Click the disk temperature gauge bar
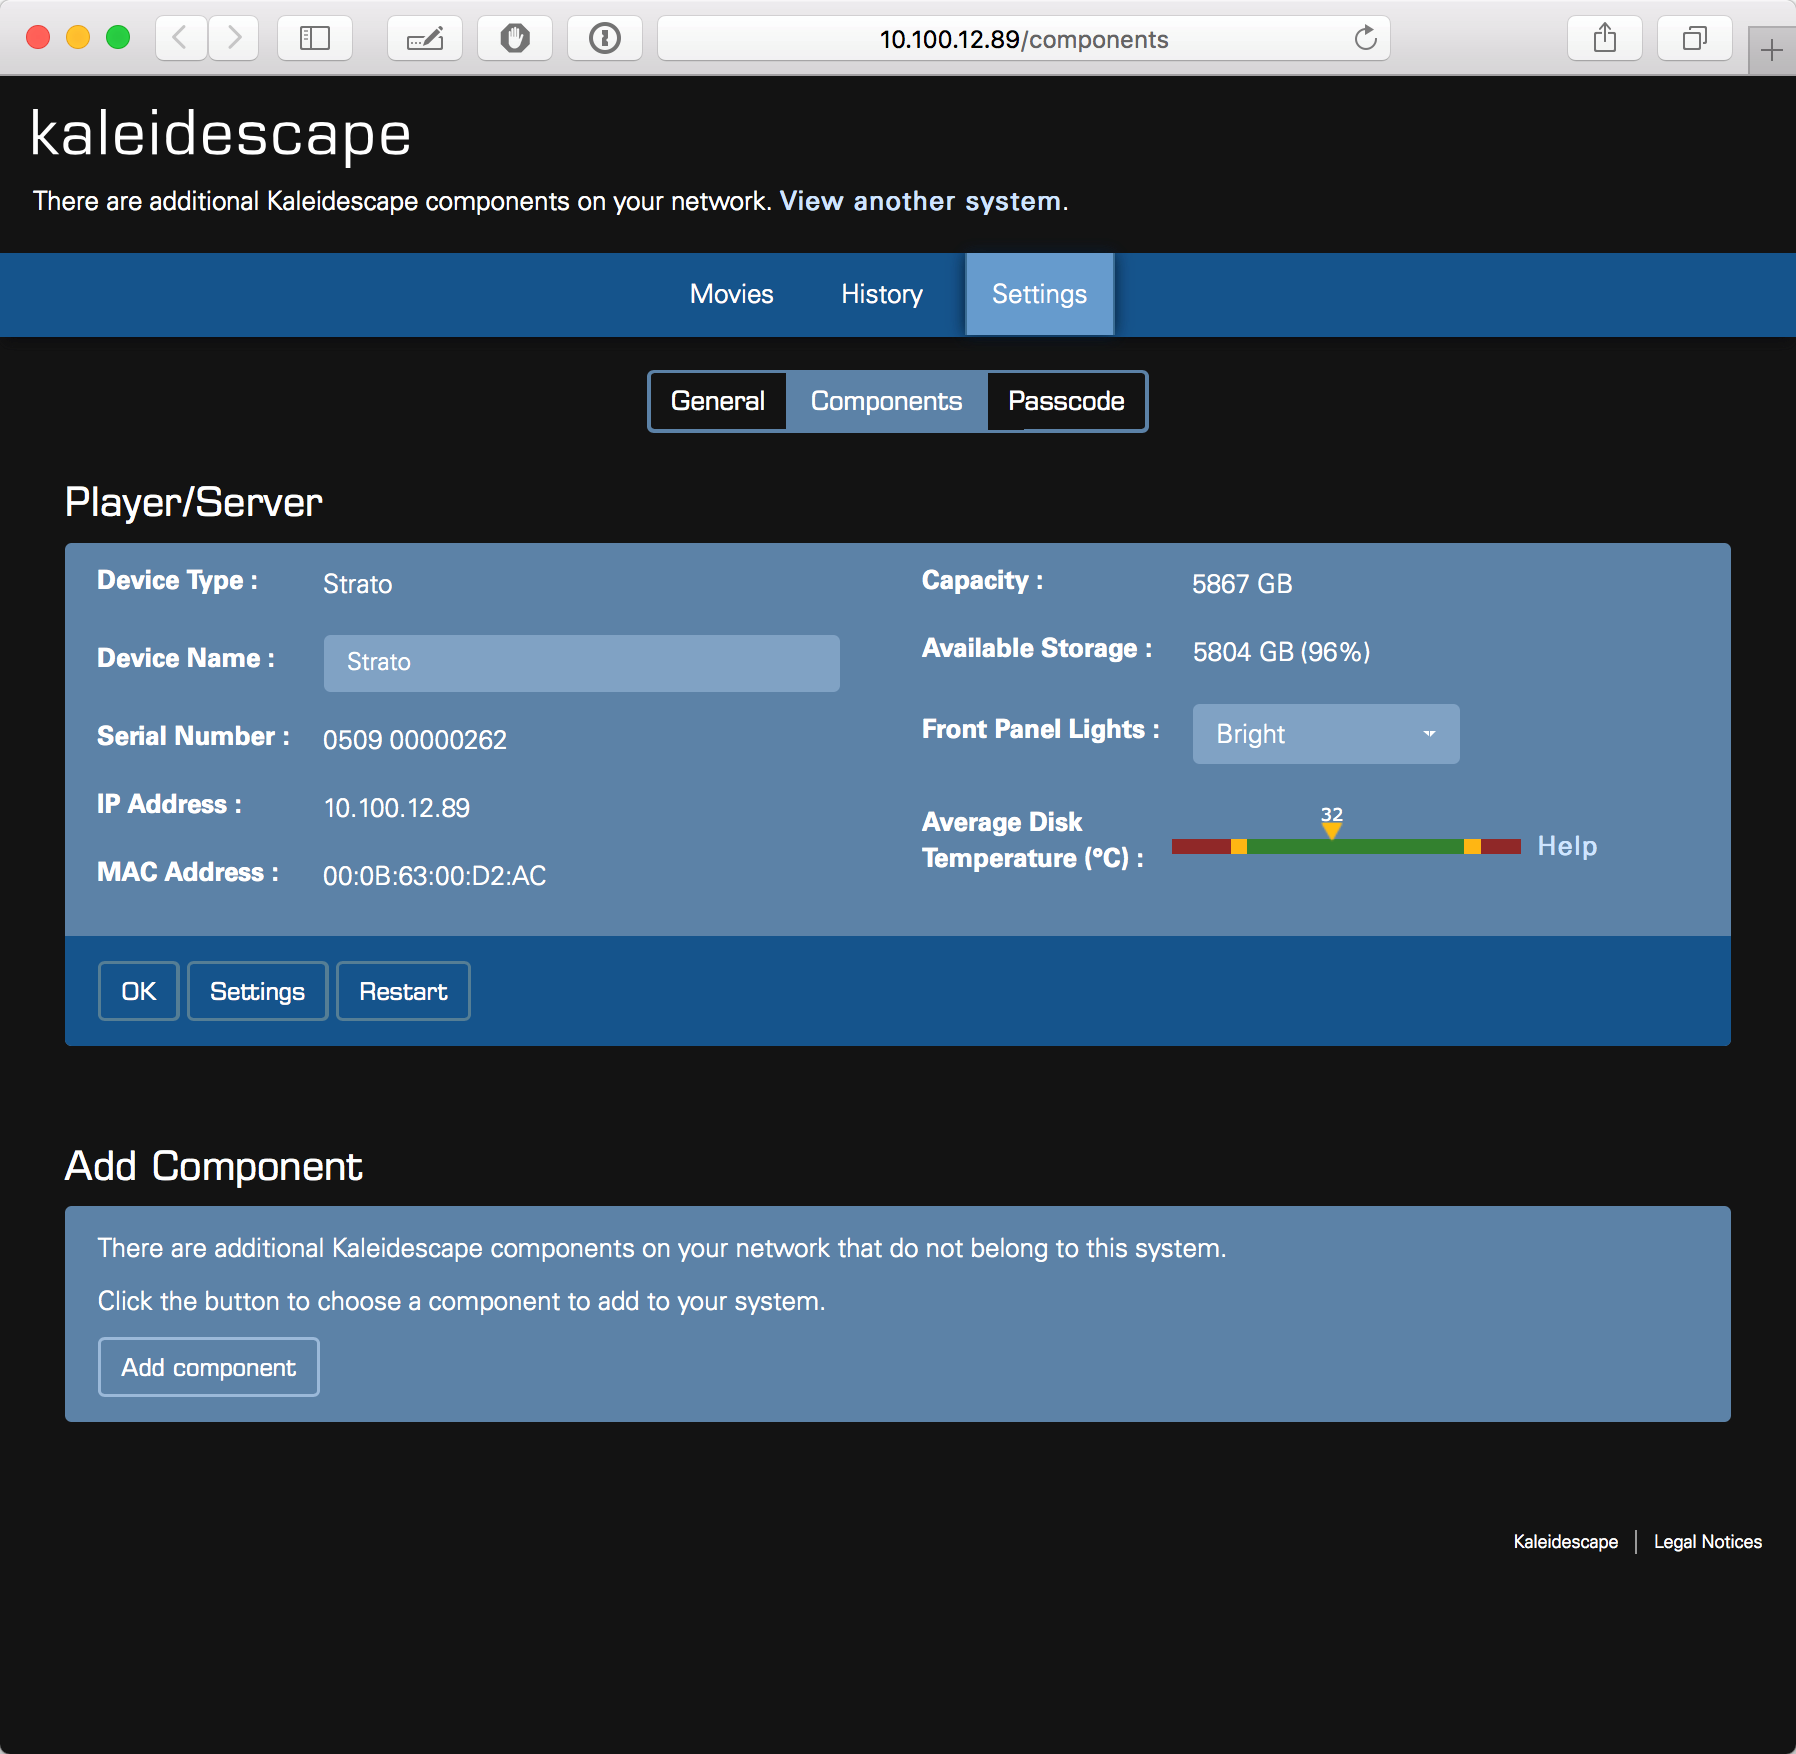This screenshot has height=1754, width=1796. (1346, 846)
